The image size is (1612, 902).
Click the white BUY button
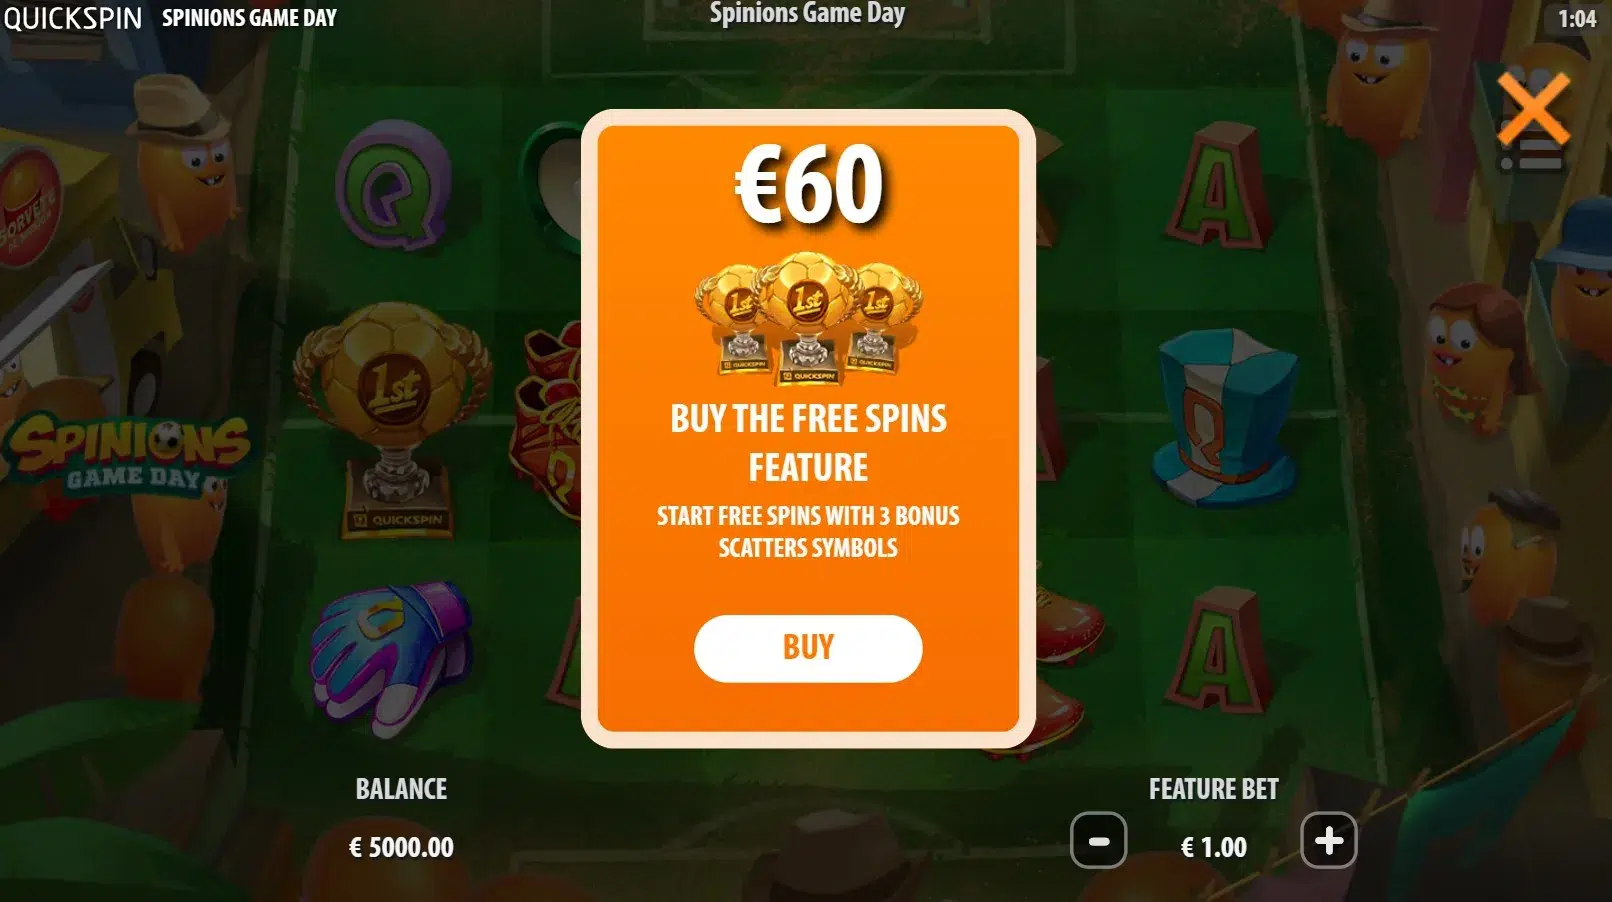pos(808,648)
